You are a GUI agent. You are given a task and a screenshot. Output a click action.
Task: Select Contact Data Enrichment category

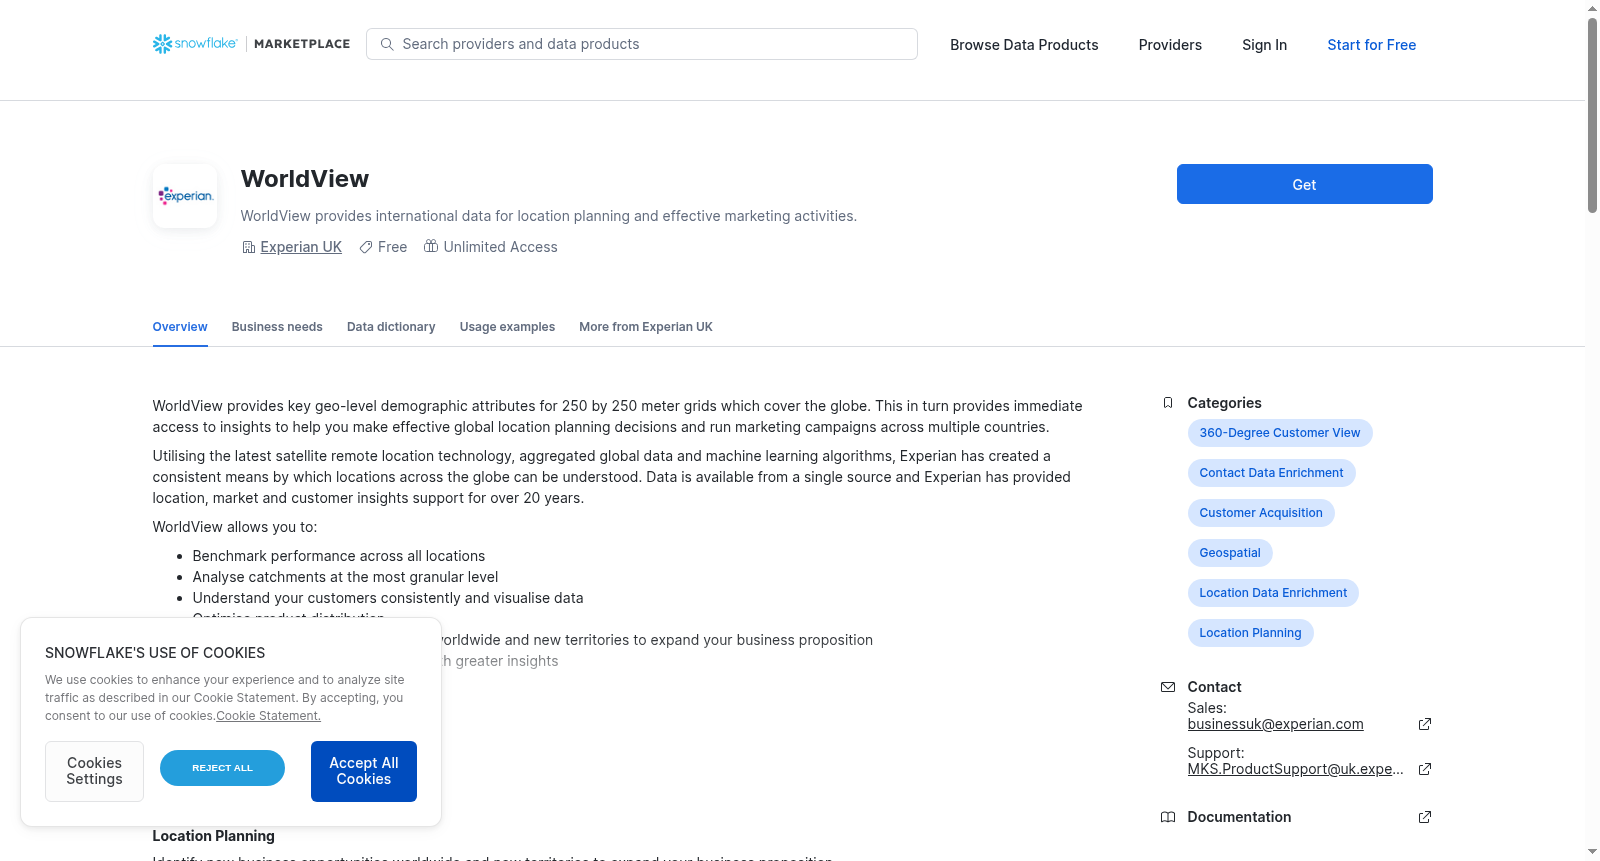[x=1271, y=473]
